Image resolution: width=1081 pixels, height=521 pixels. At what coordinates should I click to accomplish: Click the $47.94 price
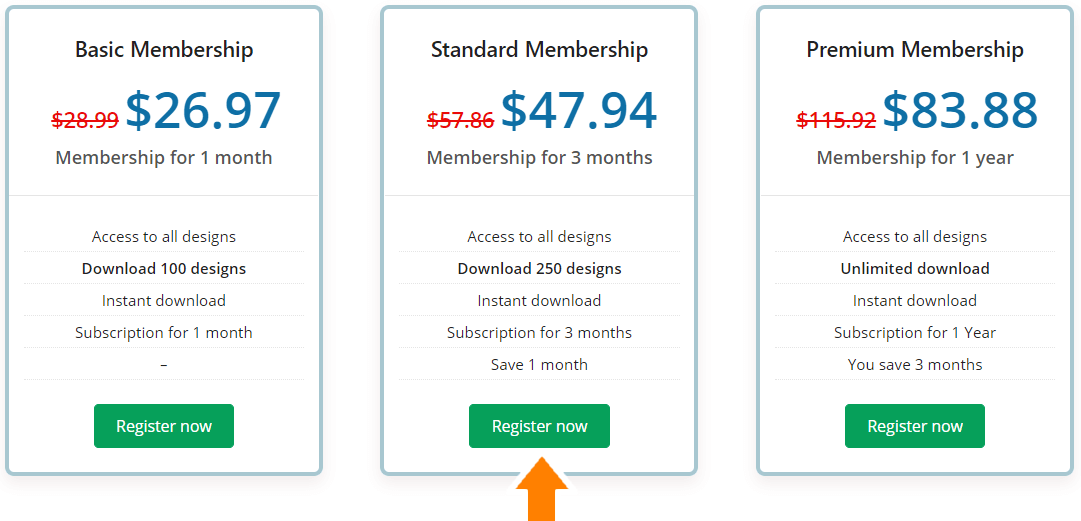[x=579, y=110]
